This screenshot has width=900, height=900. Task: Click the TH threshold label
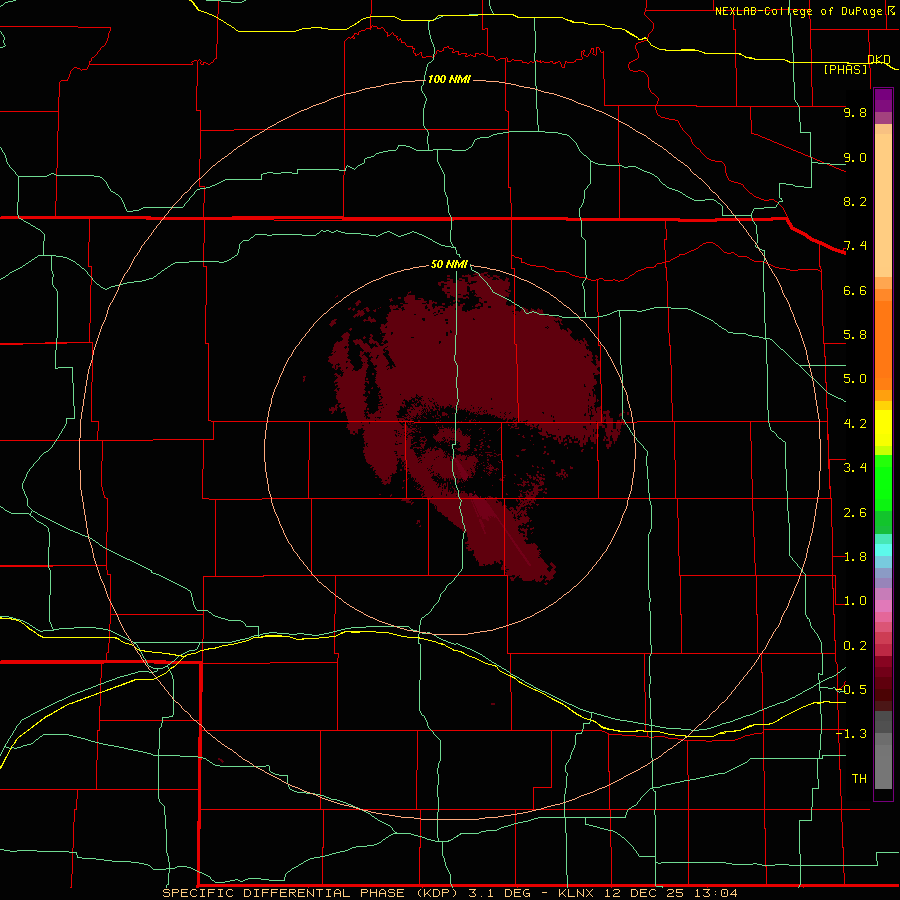coord(859,779)
